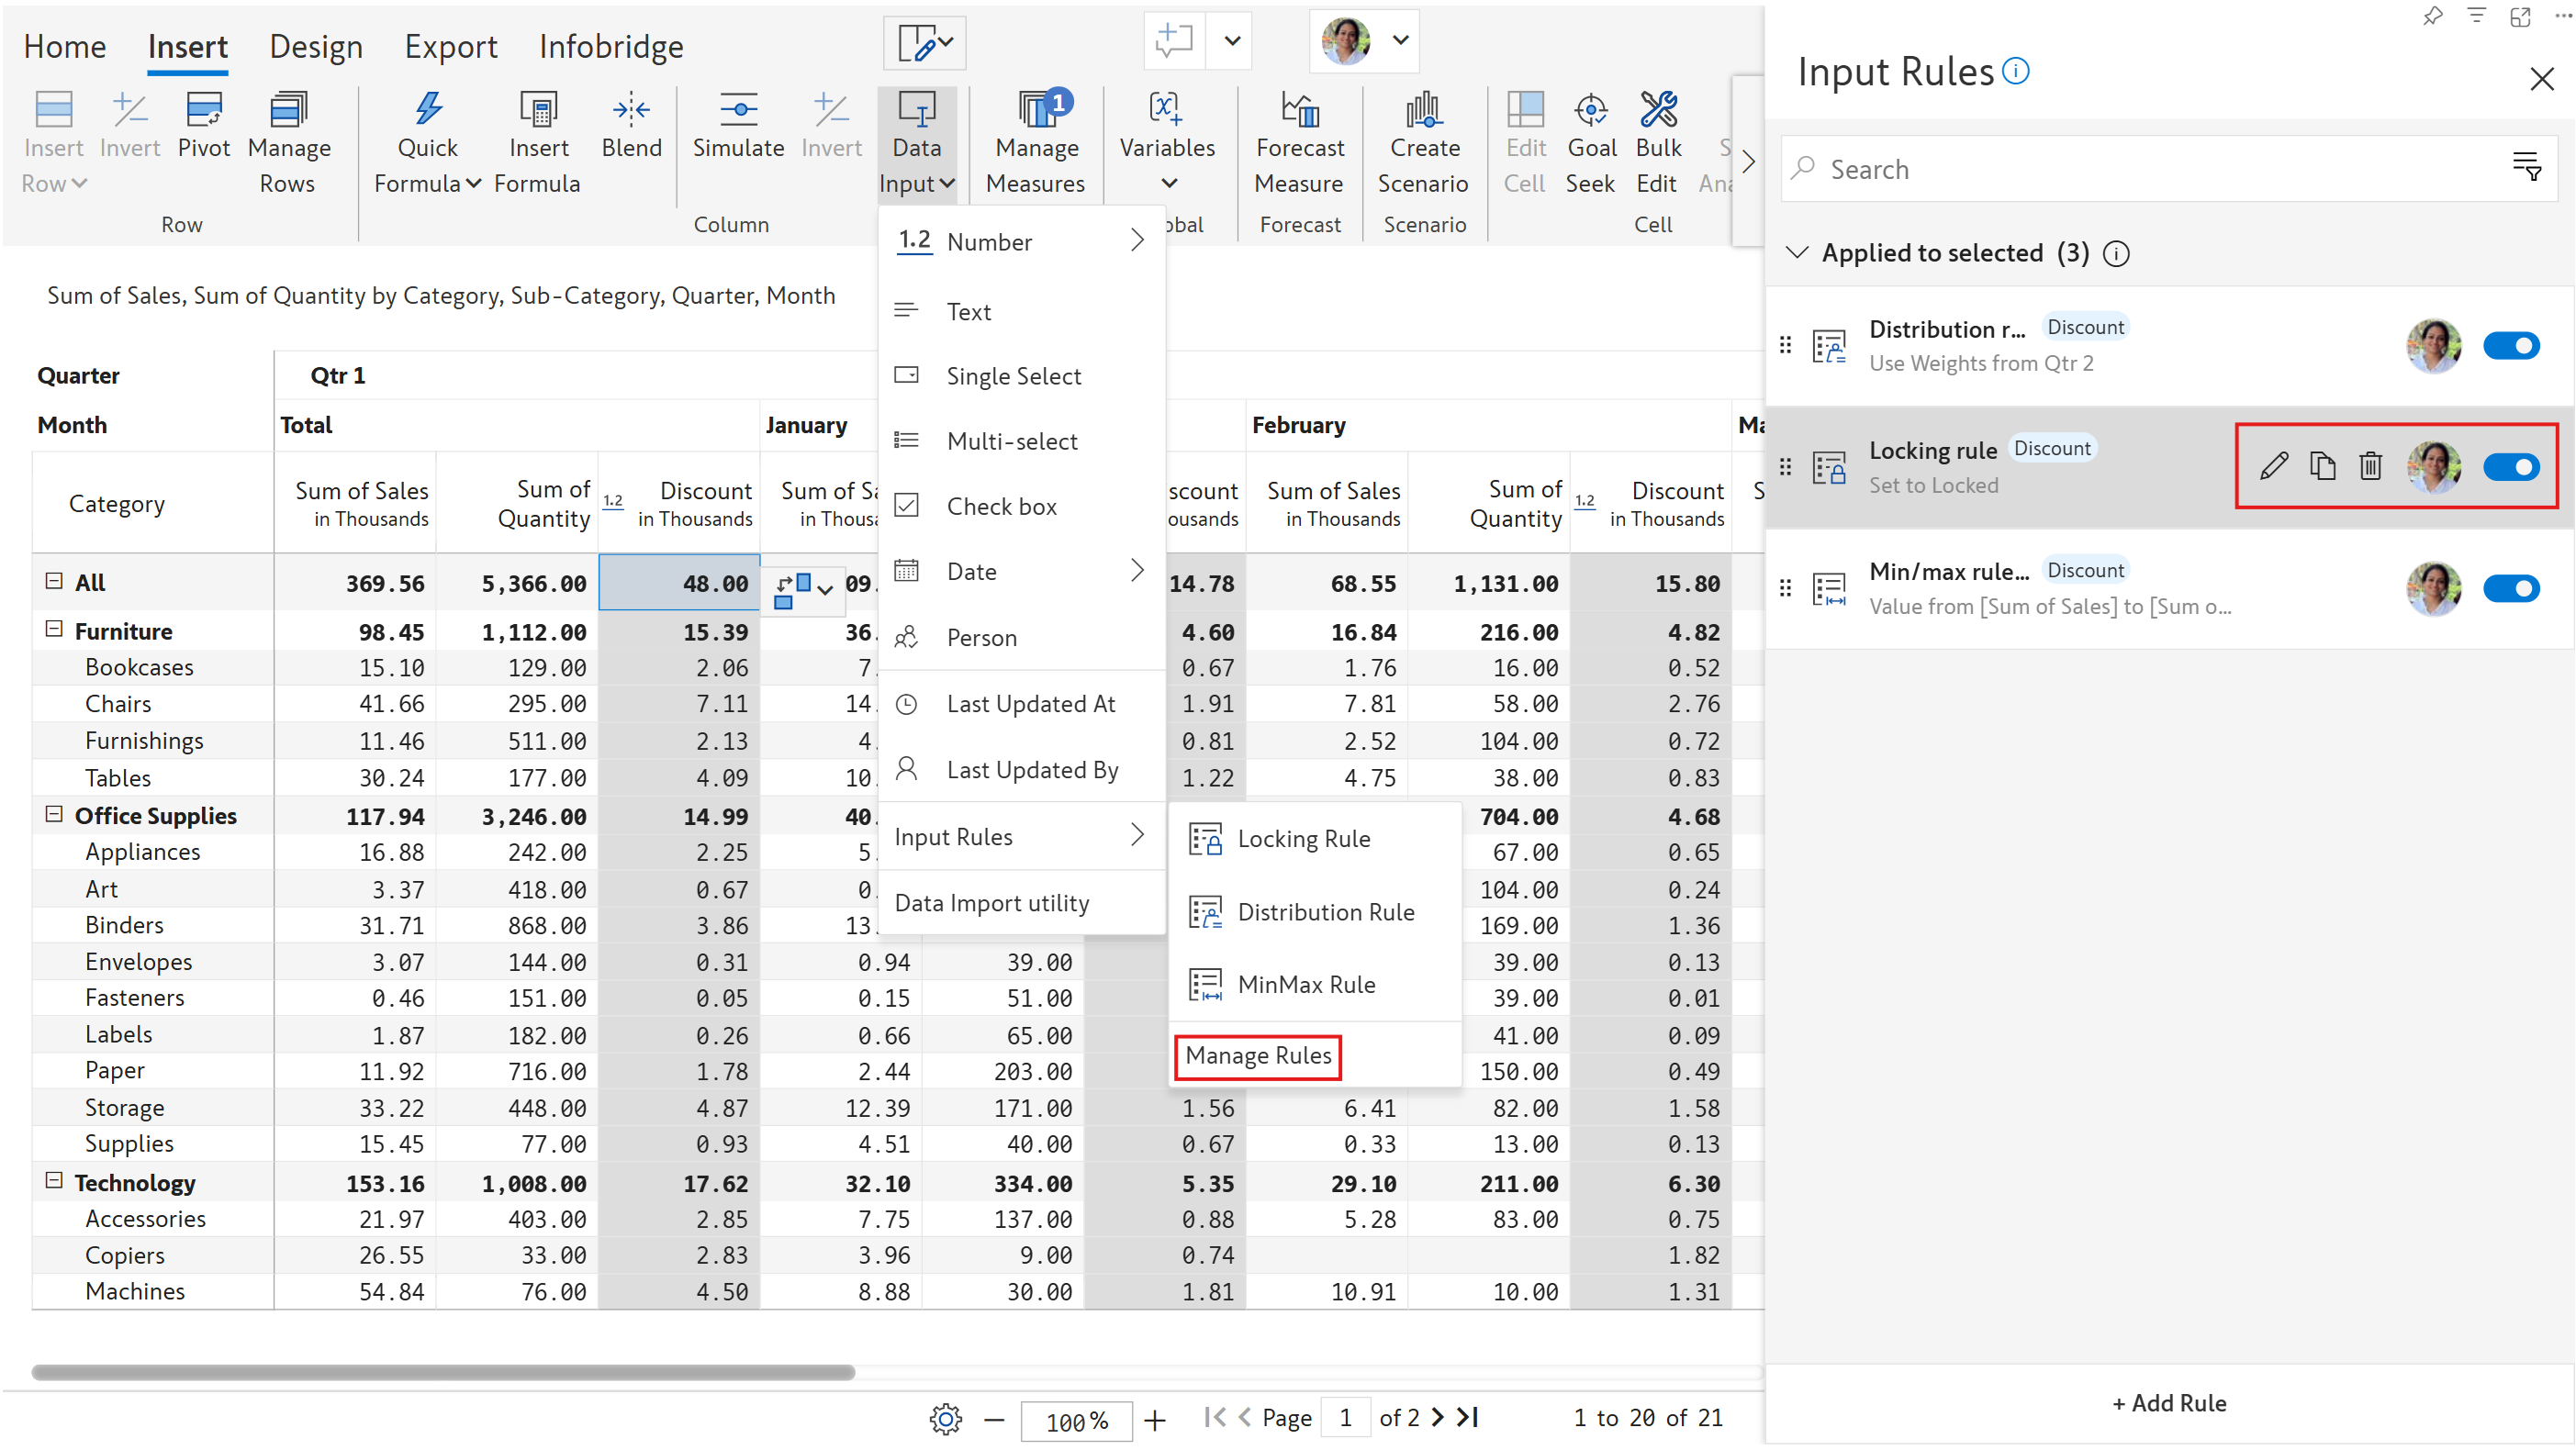Click the Goal Seek icon
Image resolution: width=2576 pixels, height=1450 pixels.
[1591, 112]
